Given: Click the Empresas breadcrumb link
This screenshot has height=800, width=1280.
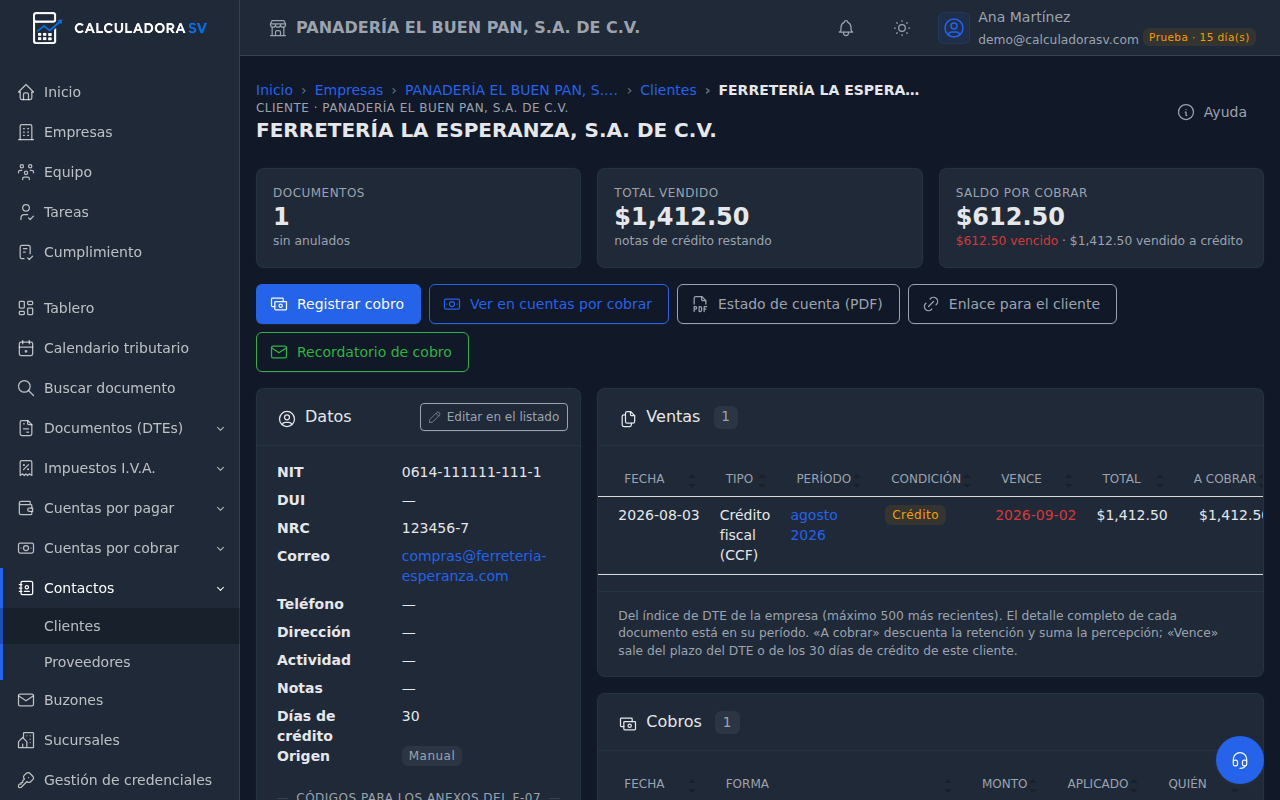Looking at the screenshot, I should pyautogui.click(x=349, y=90).
